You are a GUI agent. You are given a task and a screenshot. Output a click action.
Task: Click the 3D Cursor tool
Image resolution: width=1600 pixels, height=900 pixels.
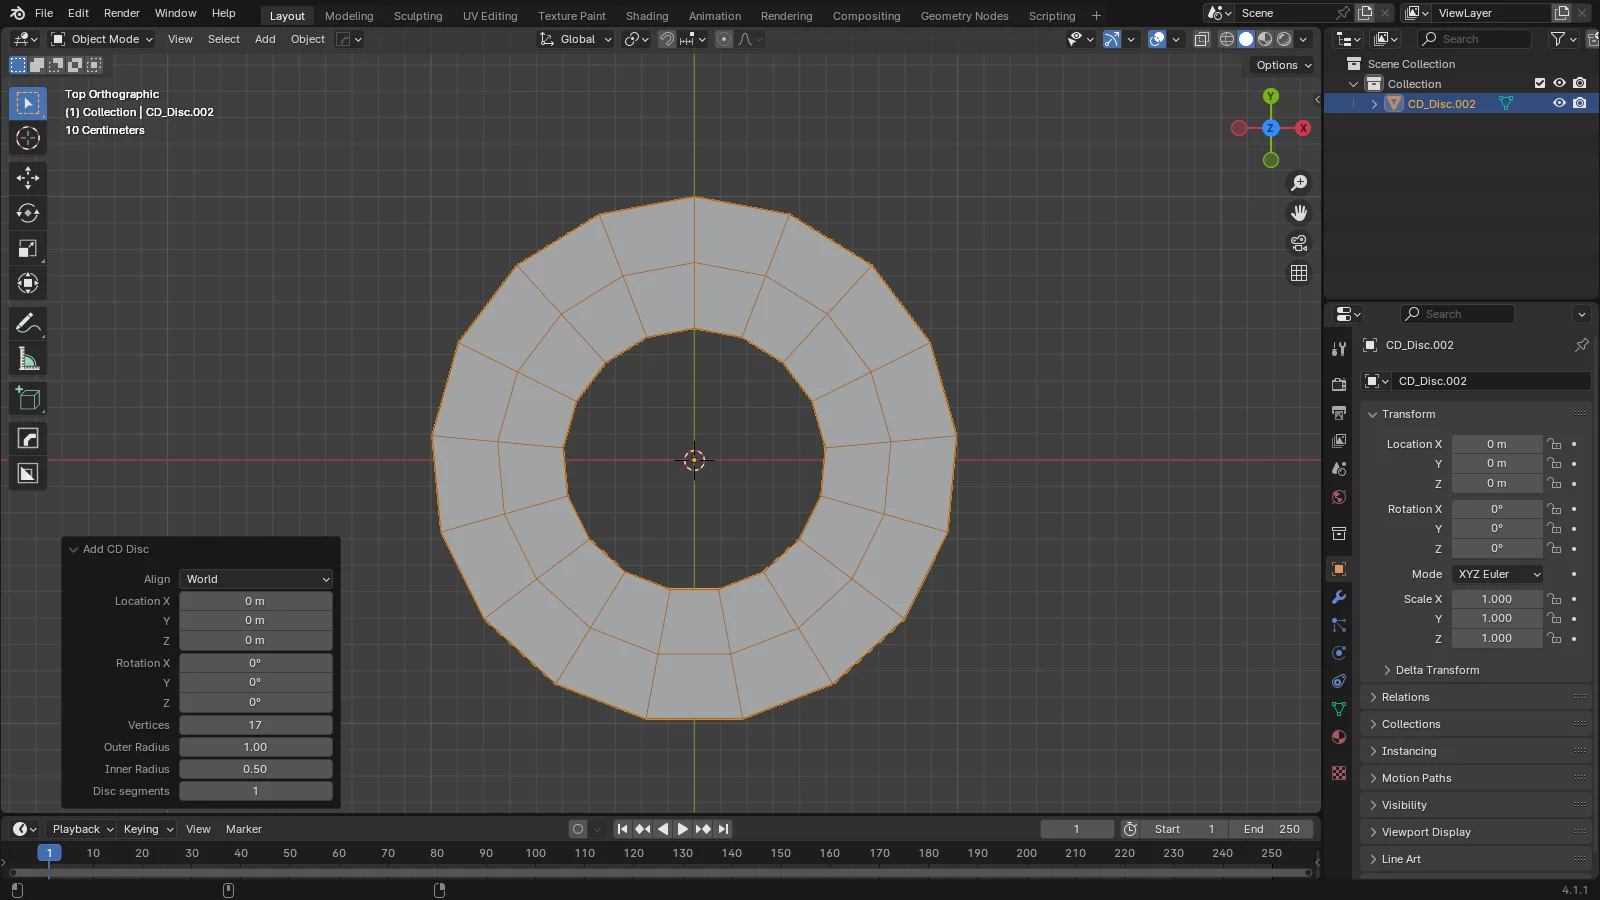[x=28, y=138]
